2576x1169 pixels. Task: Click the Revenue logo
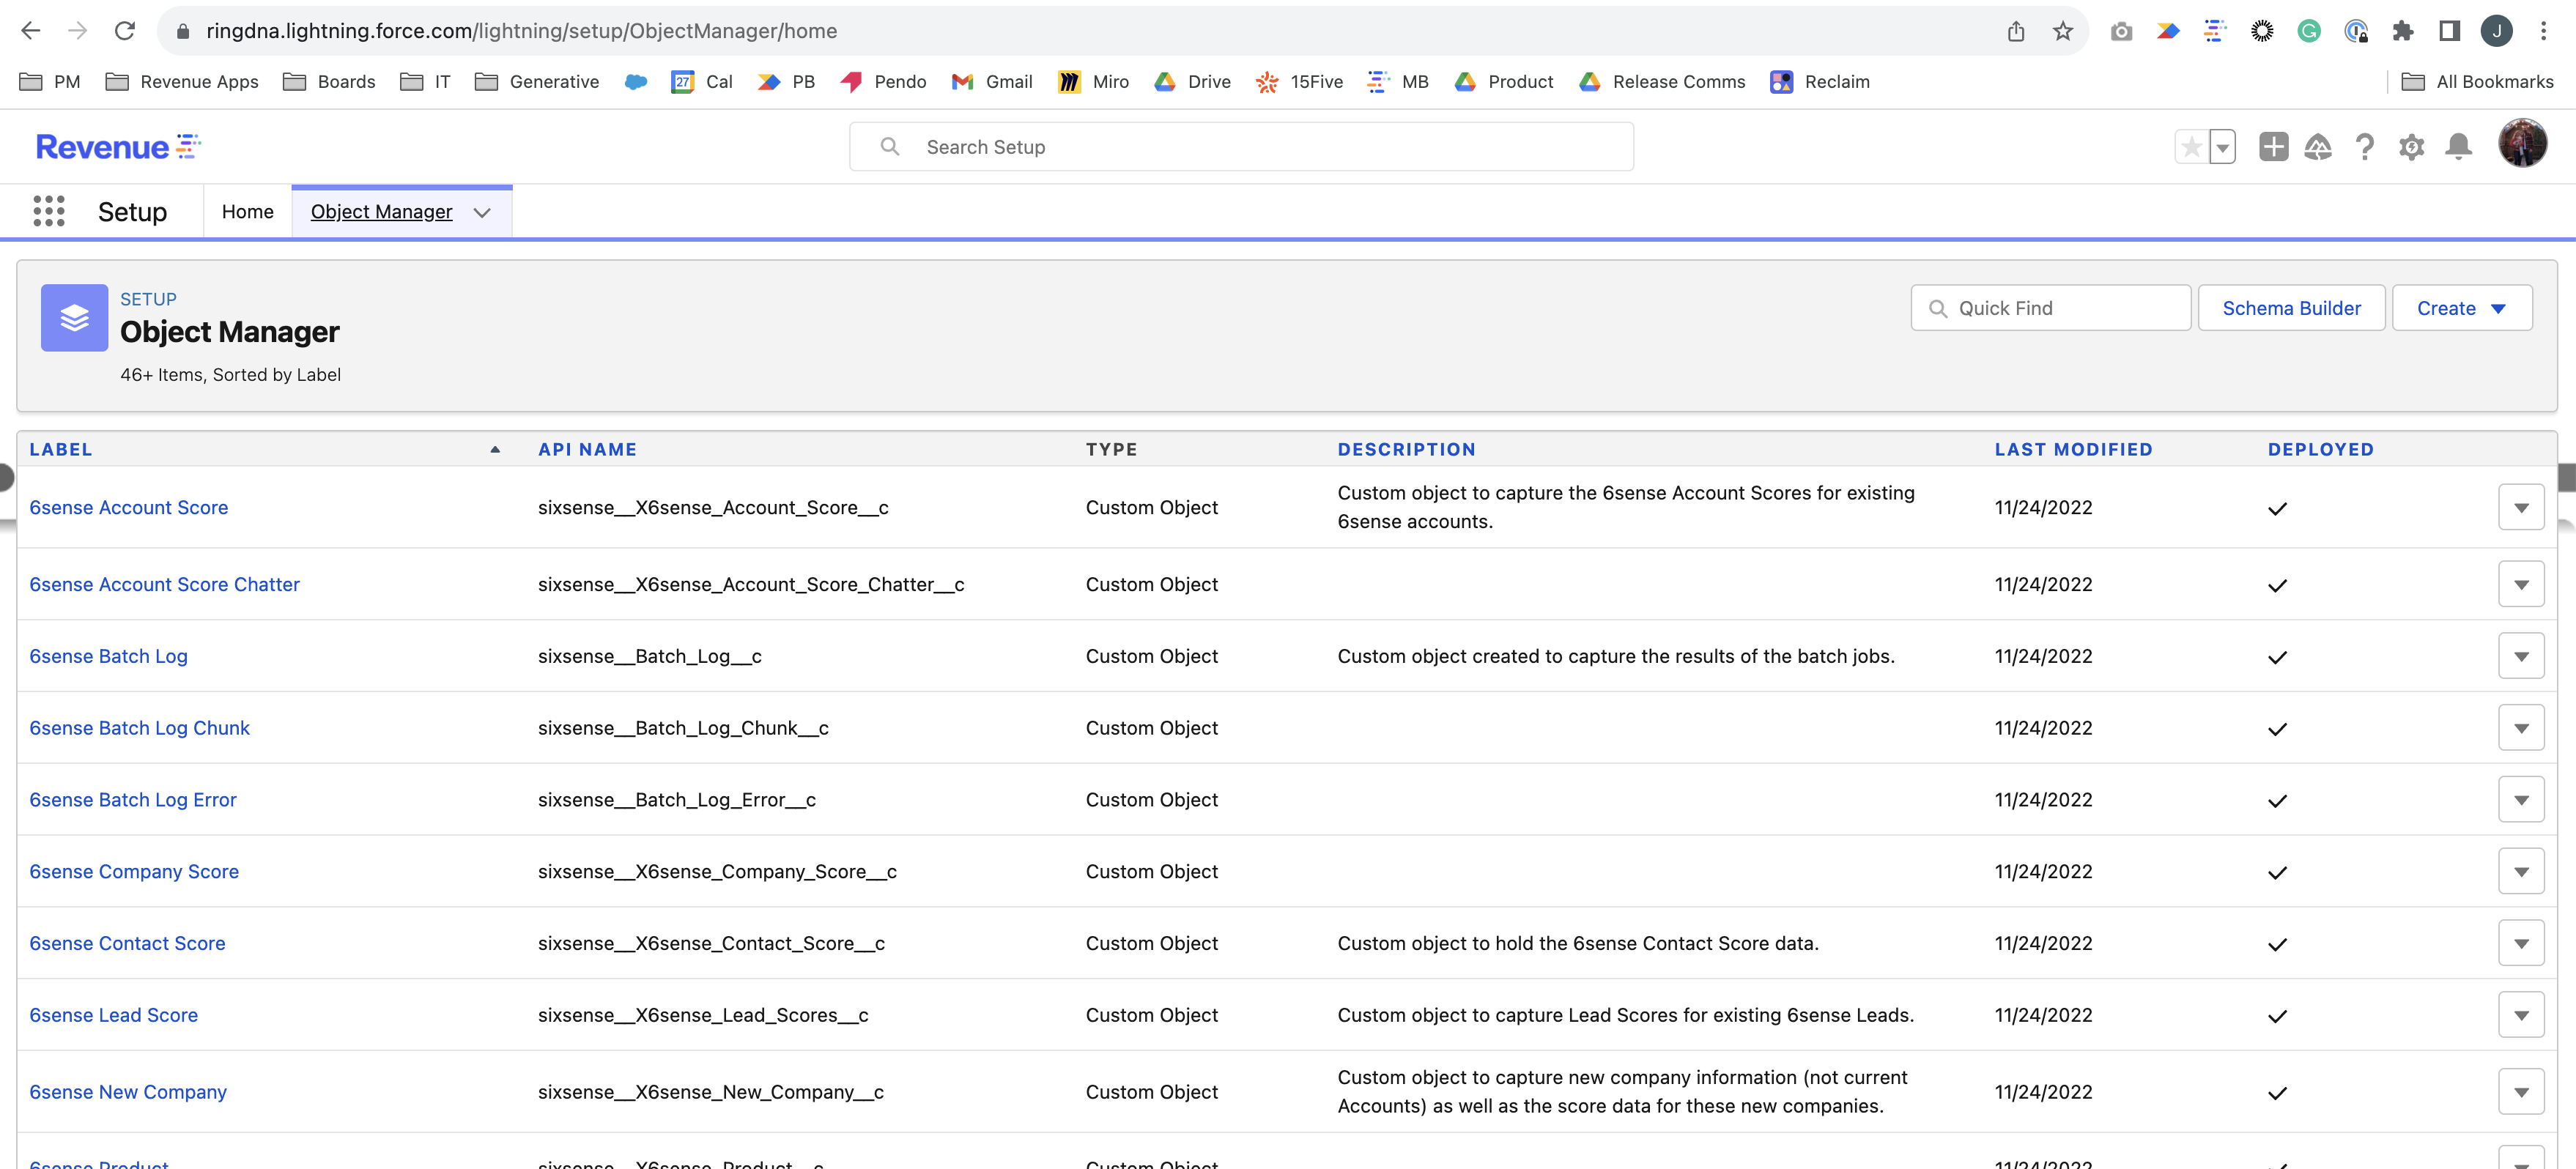pyautogui.click(x=118, y=147)
